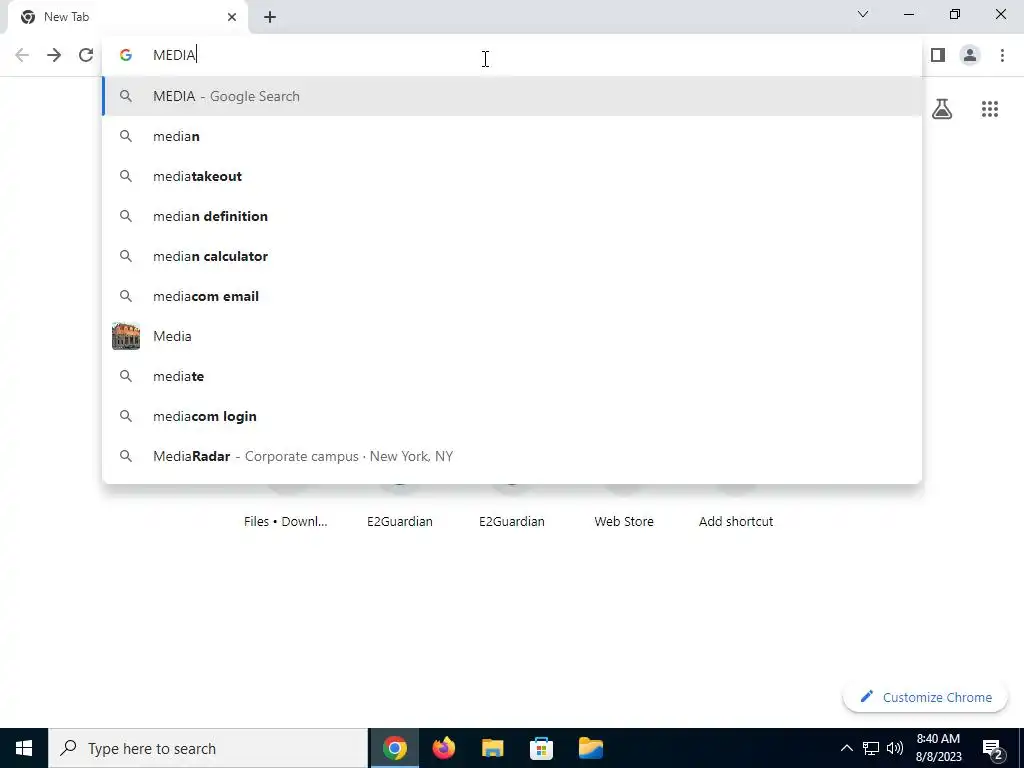Click the volume speaker tray icon
This screenshot has width=1024, height=768.
click(x=895, y=748)
